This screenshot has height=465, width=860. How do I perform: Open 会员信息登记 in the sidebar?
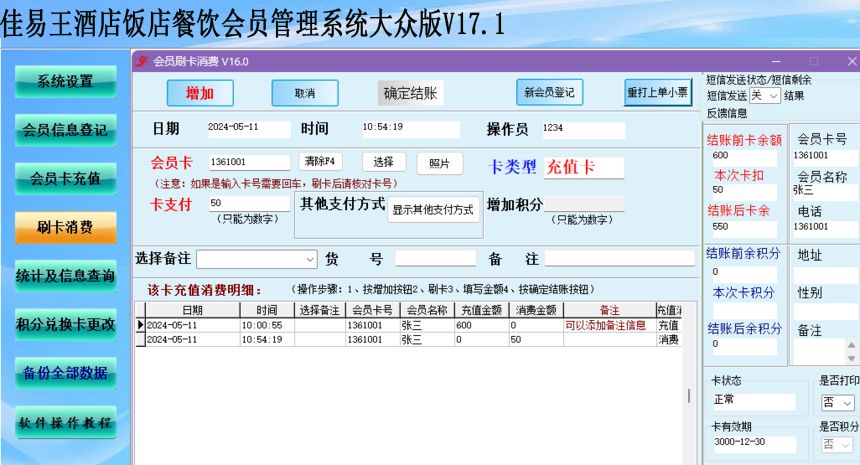click(x=65, y=130)
